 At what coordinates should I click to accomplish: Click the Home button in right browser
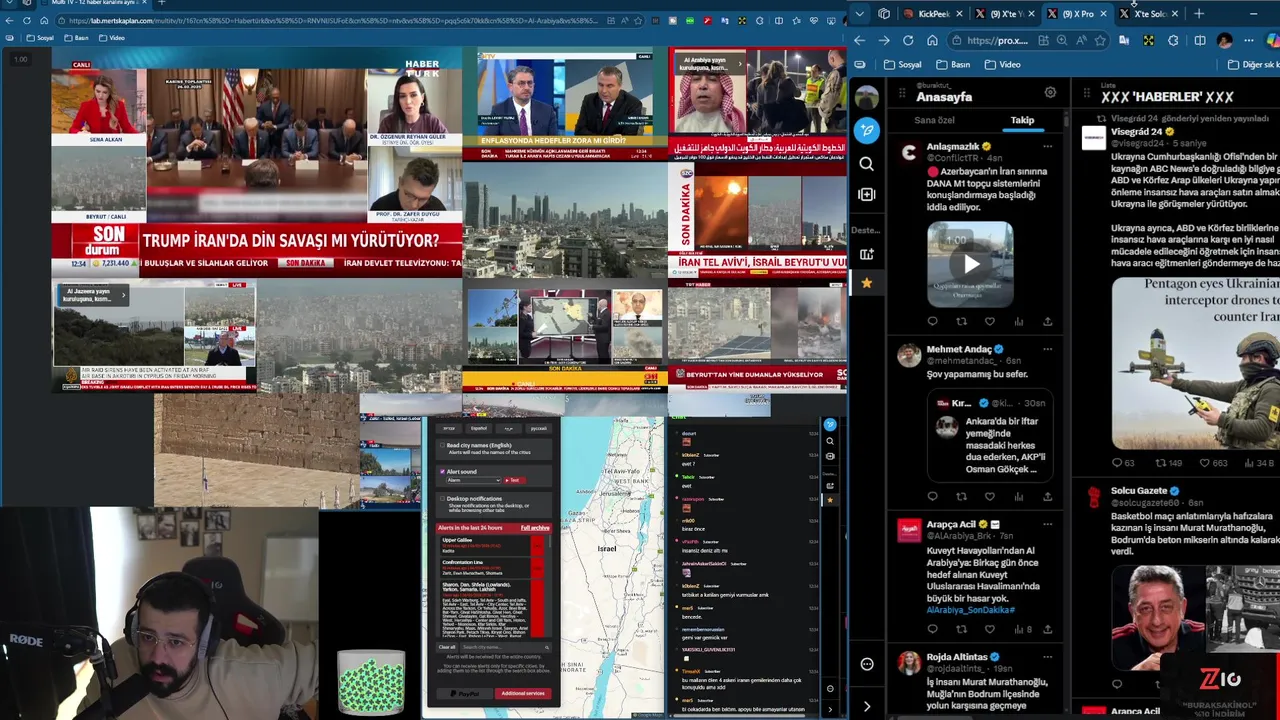tap(932, 40)
